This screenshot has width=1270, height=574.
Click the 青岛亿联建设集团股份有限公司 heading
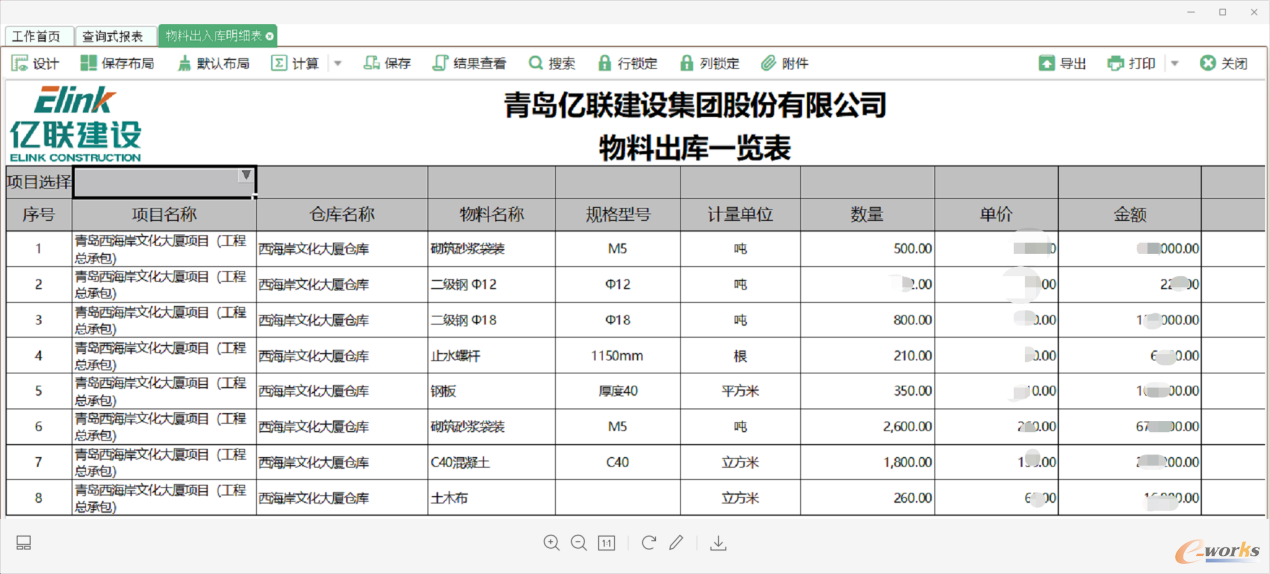pyautogui.click(x=695, y=104)
